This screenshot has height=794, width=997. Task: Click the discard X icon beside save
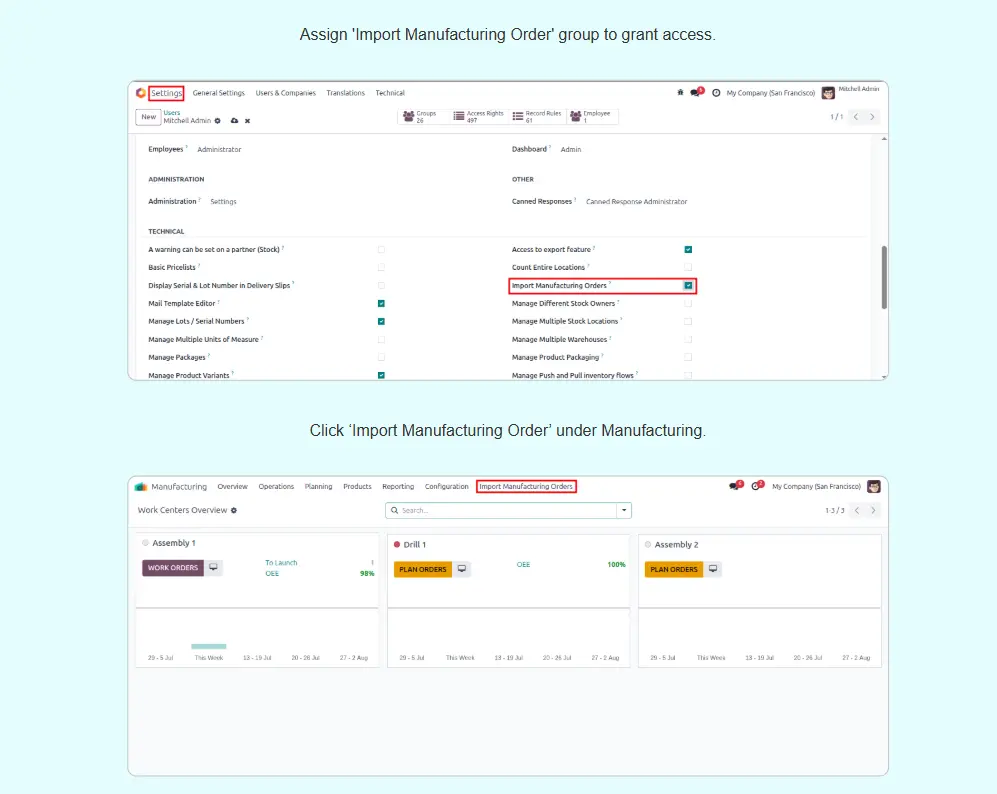(x=247, y=120)
